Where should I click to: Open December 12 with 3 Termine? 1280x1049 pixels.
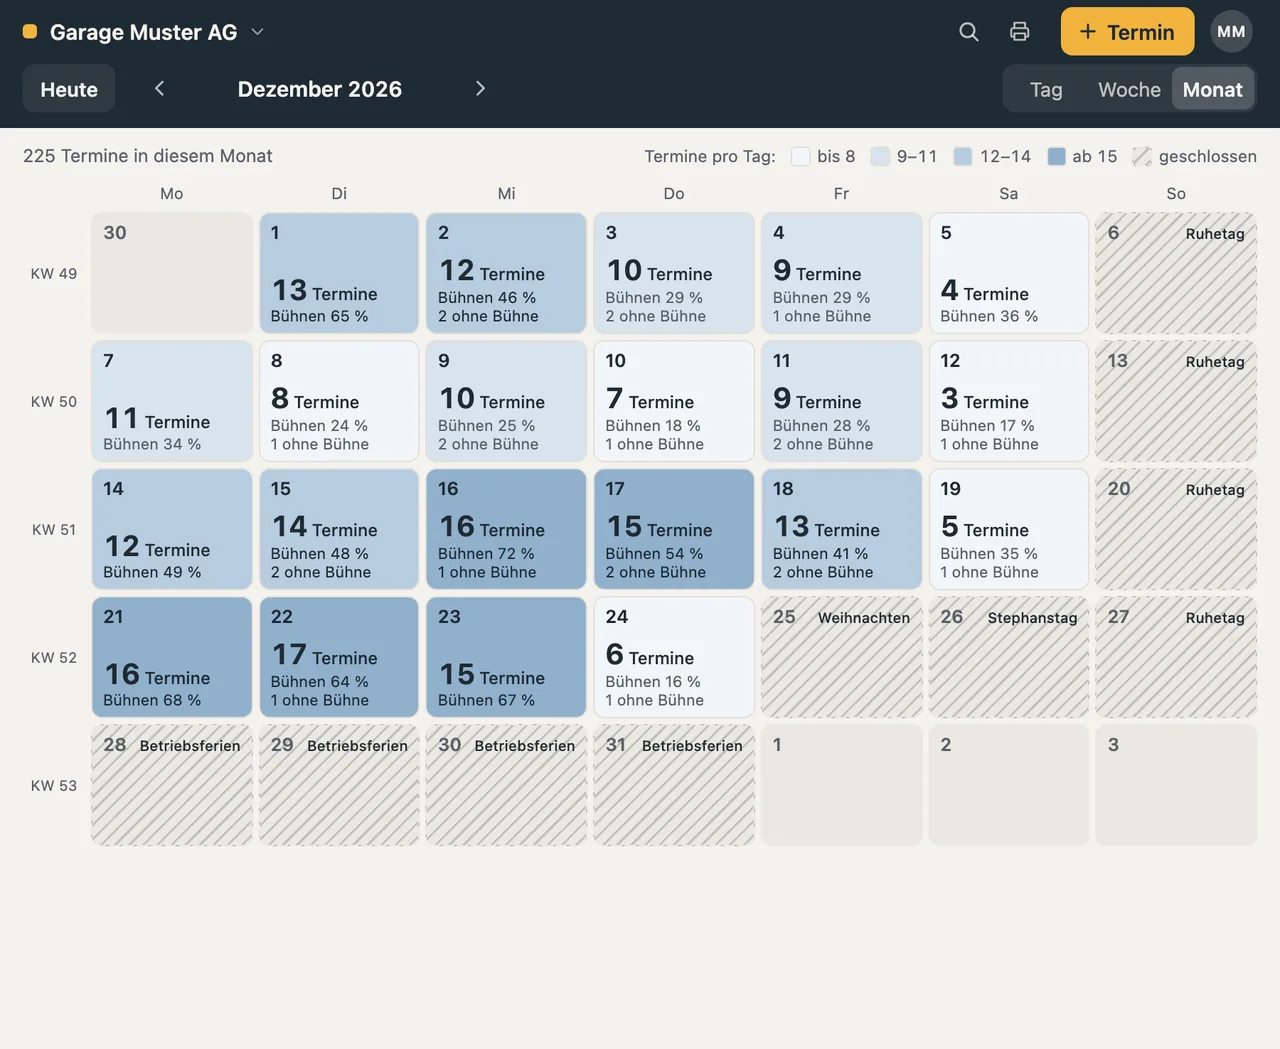point(1009,401)
